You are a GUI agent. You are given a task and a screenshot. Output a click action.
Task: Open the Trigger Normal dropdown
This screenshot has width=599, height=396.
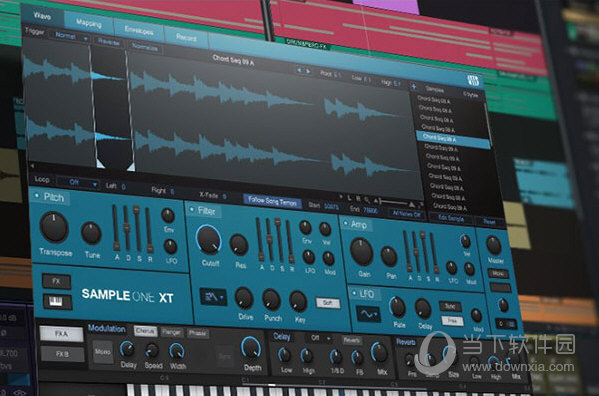tap(70, 36)
